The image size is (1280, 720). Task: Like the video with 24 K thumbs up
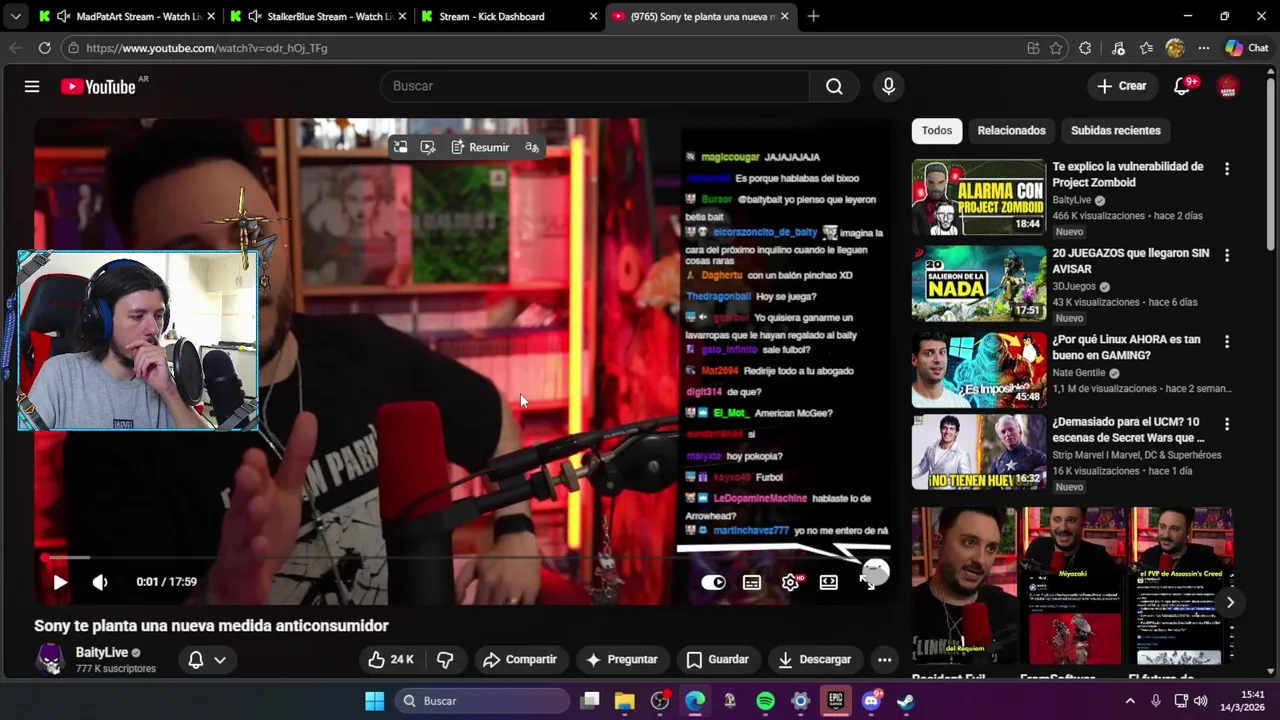tap(390, 659)
